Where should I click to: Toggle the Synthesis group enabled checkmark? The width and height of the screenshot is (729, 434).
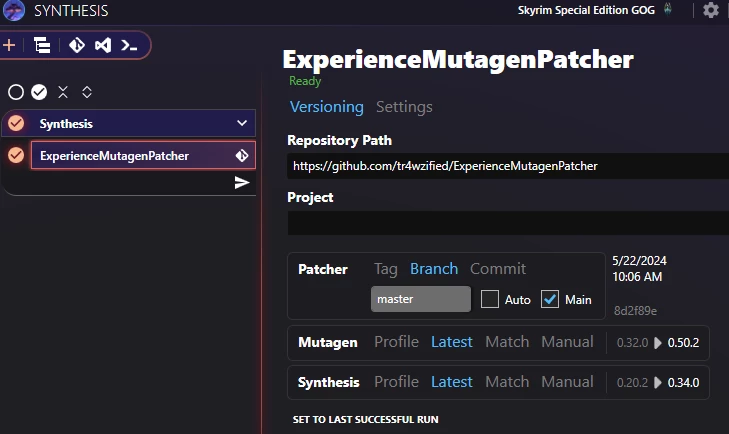(16, 123)
